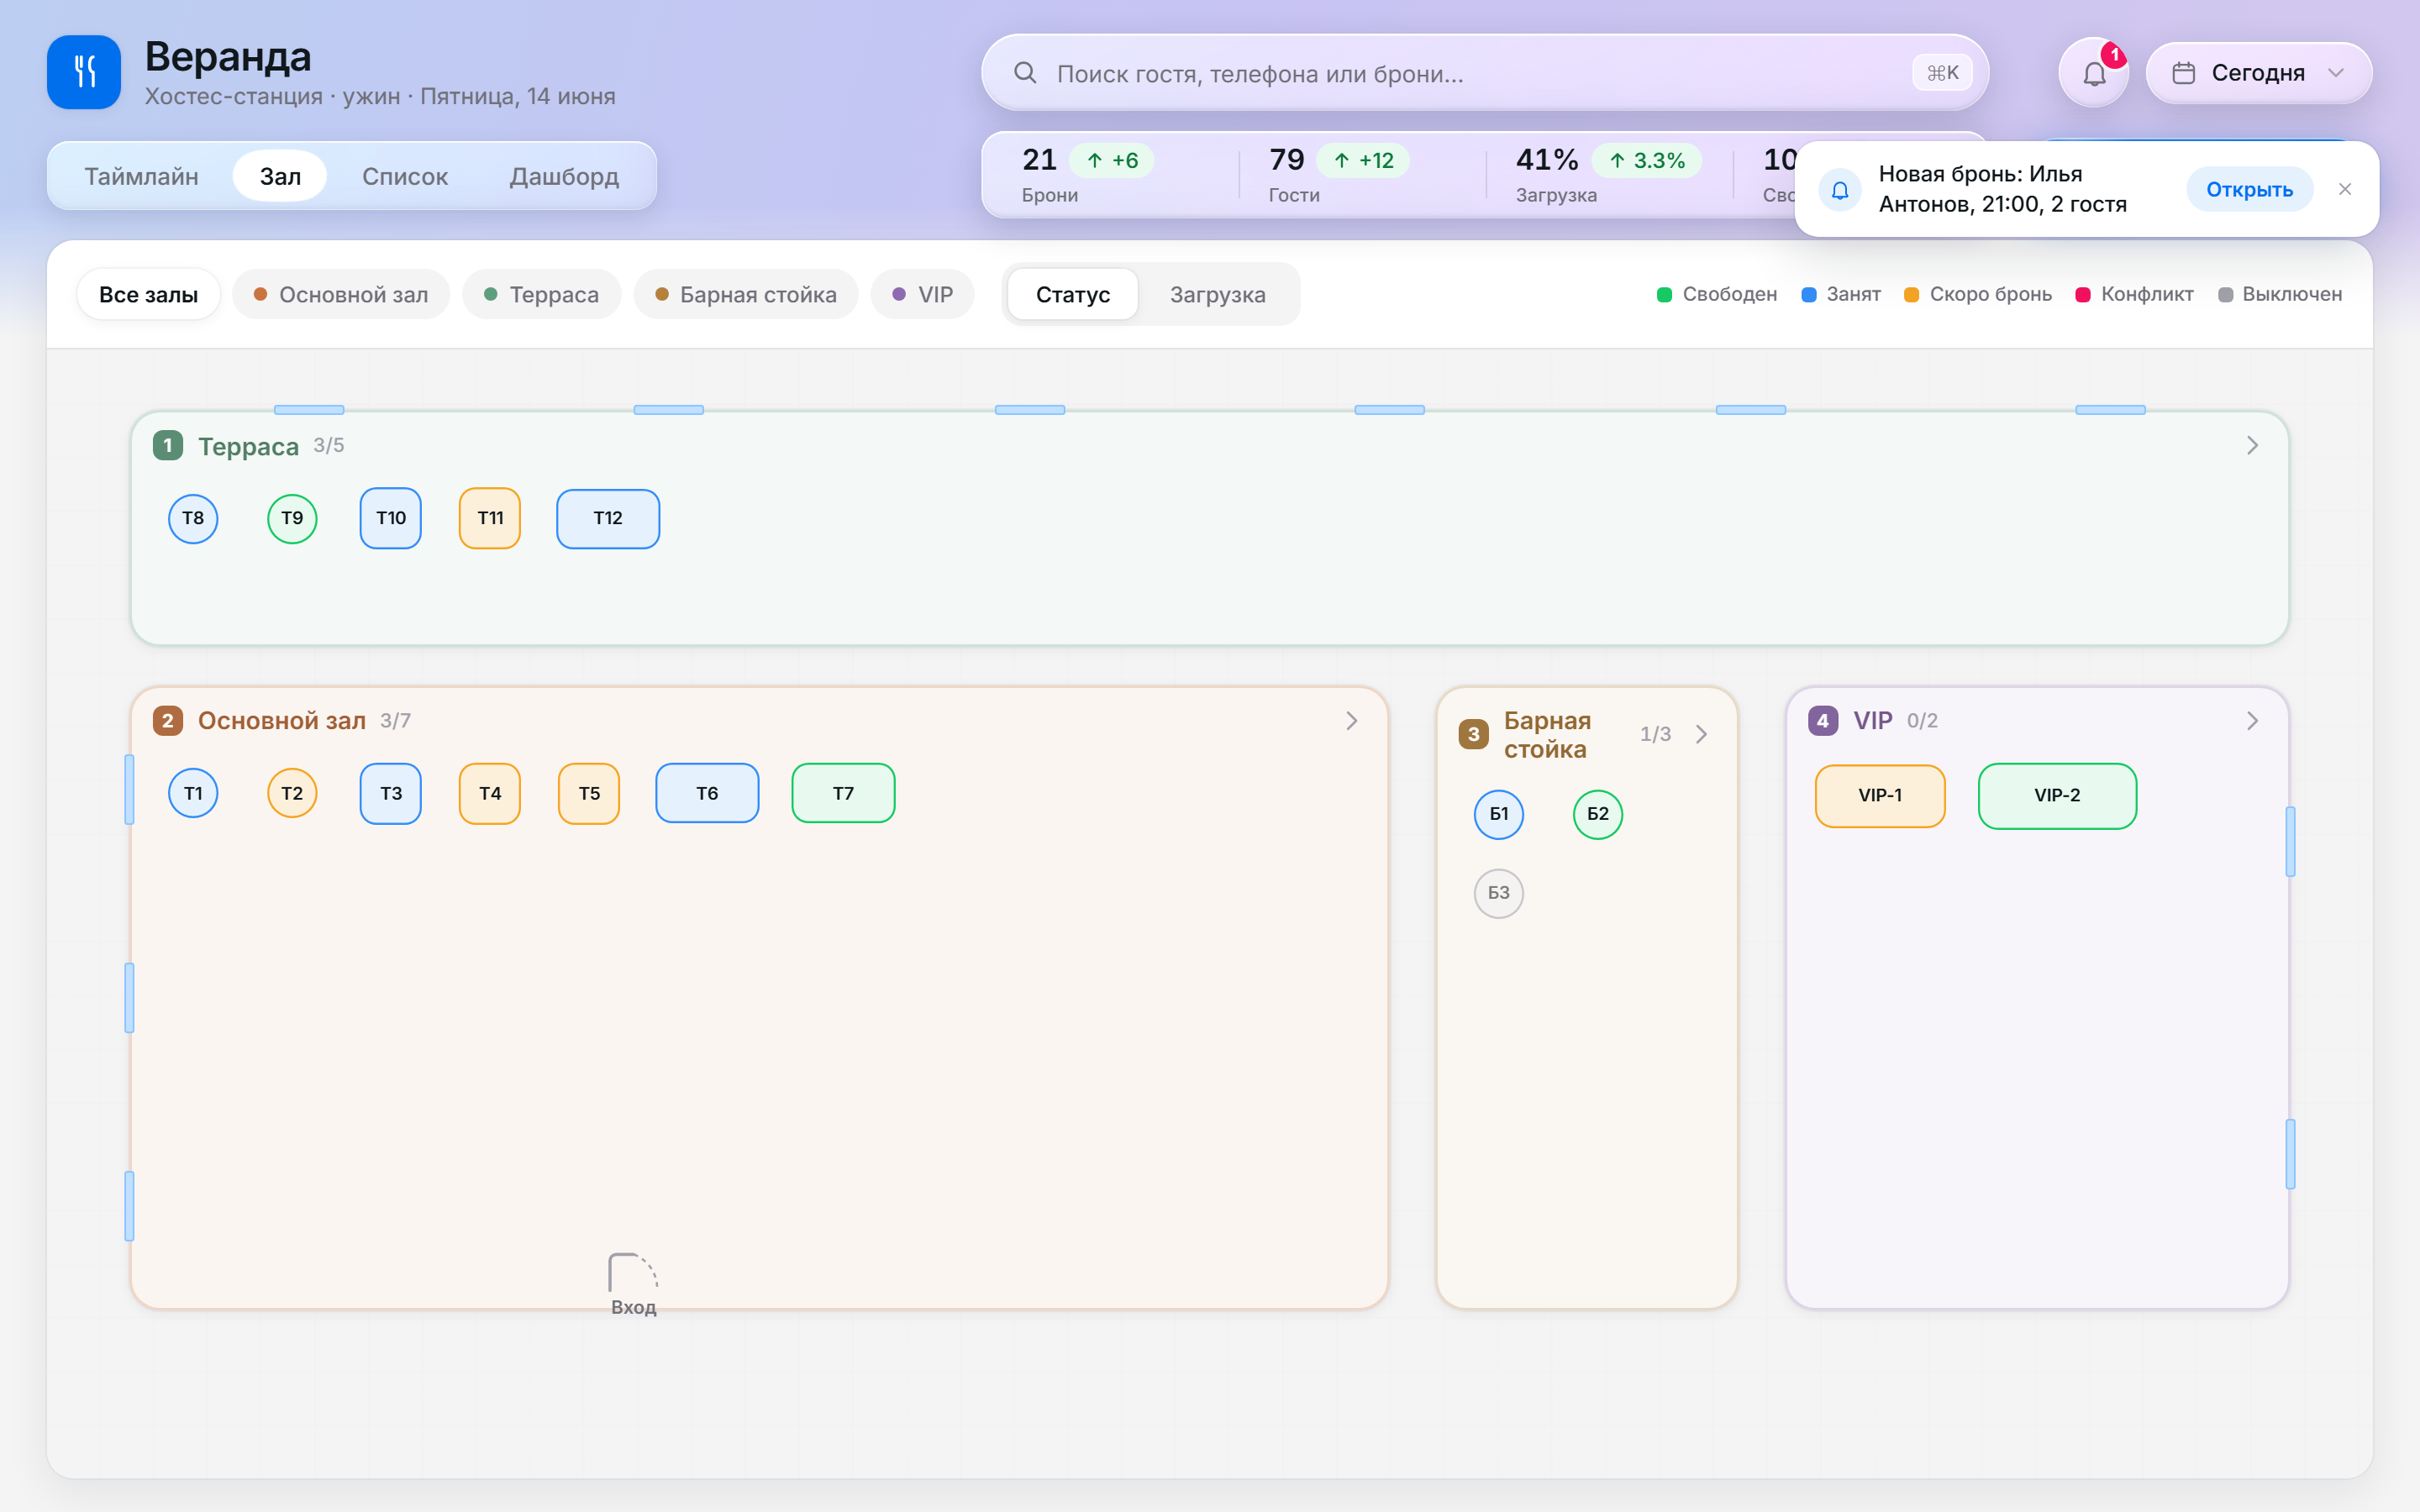2420x1512 pixels.
Task: Click Открыть in the new booking toast
Action: tap(2249, 189)
